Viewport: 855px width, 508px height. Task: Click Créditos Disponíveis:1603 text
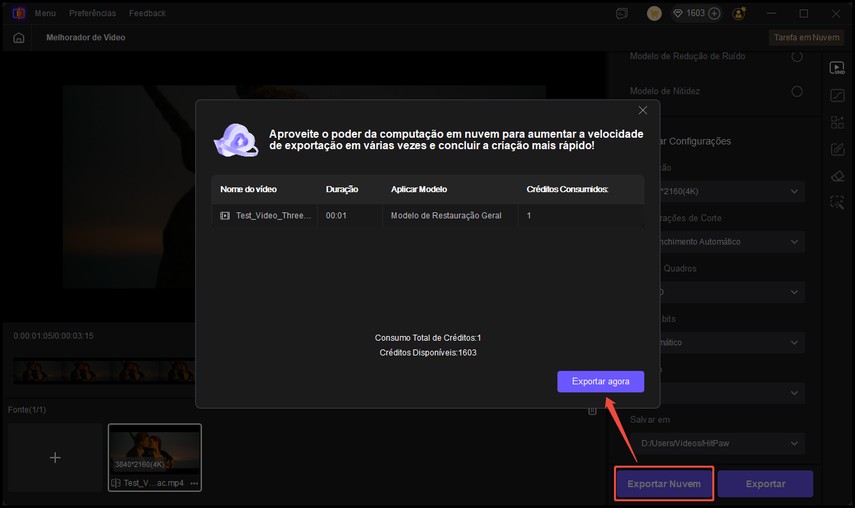(x=428, y=353)
